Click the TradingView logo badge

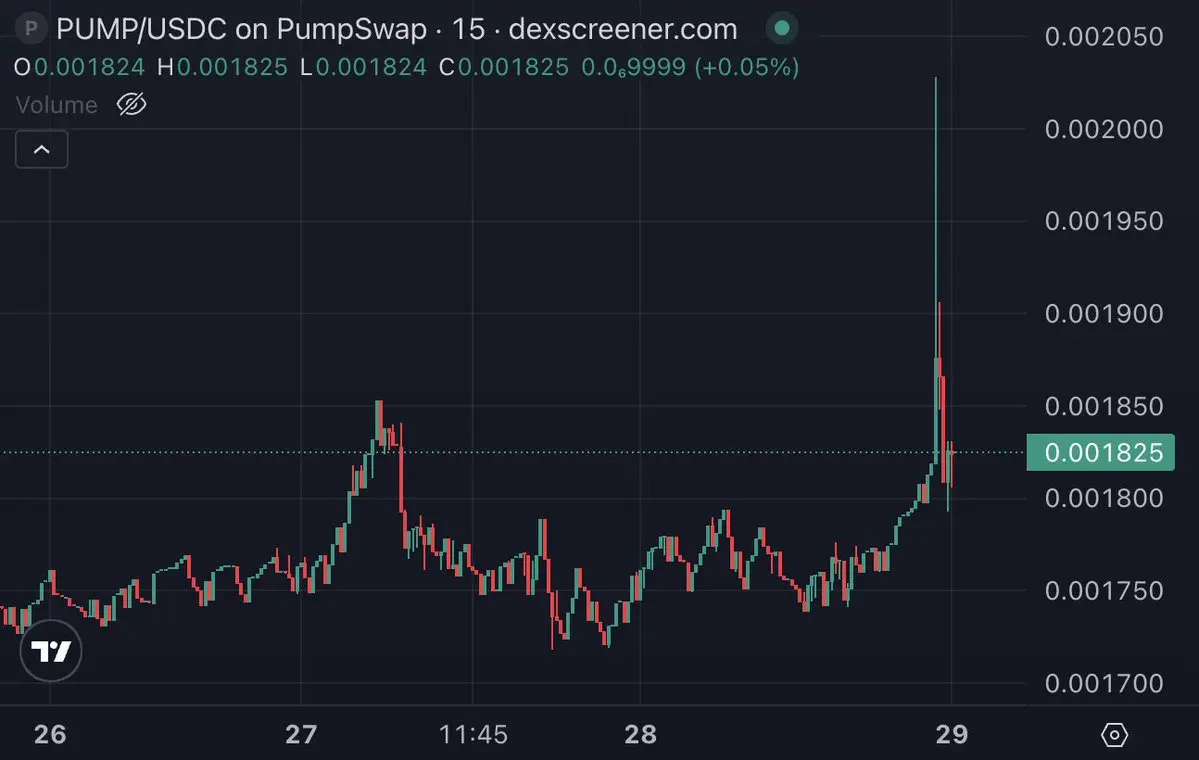[50, 651]
